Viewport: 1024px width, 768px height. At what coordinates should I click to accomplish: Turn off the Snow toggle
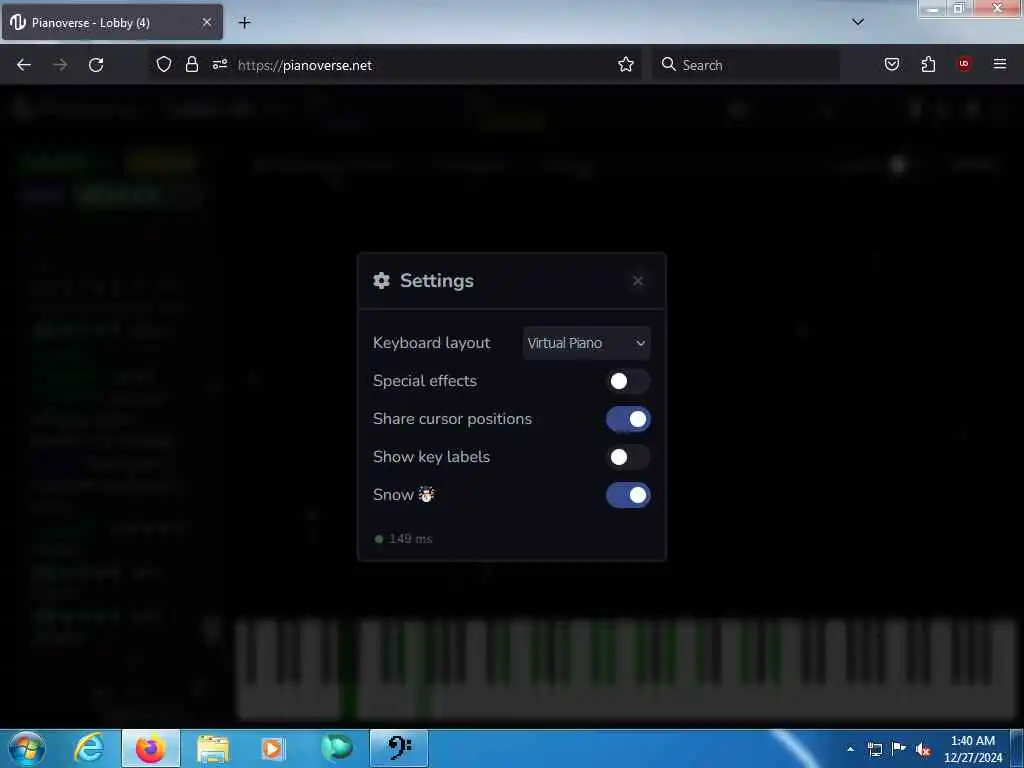click(628, 494)
